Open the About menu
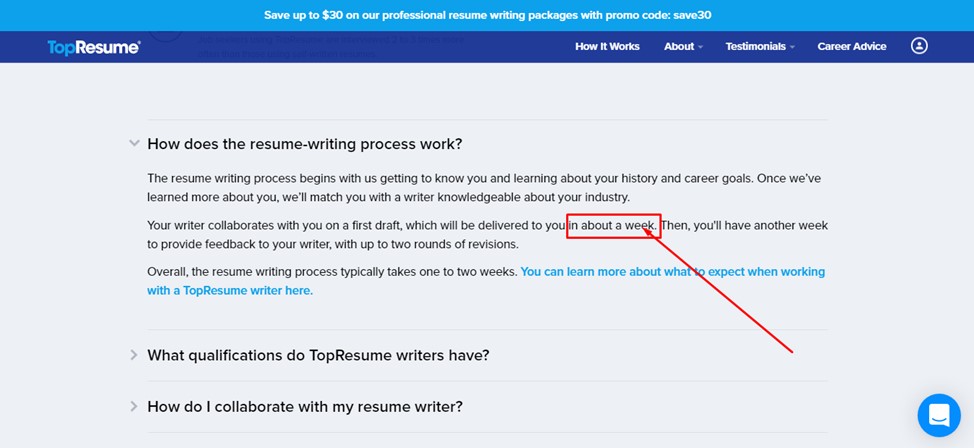The width and height of the screenshot is (974, 448). click(x=683, y=47)
